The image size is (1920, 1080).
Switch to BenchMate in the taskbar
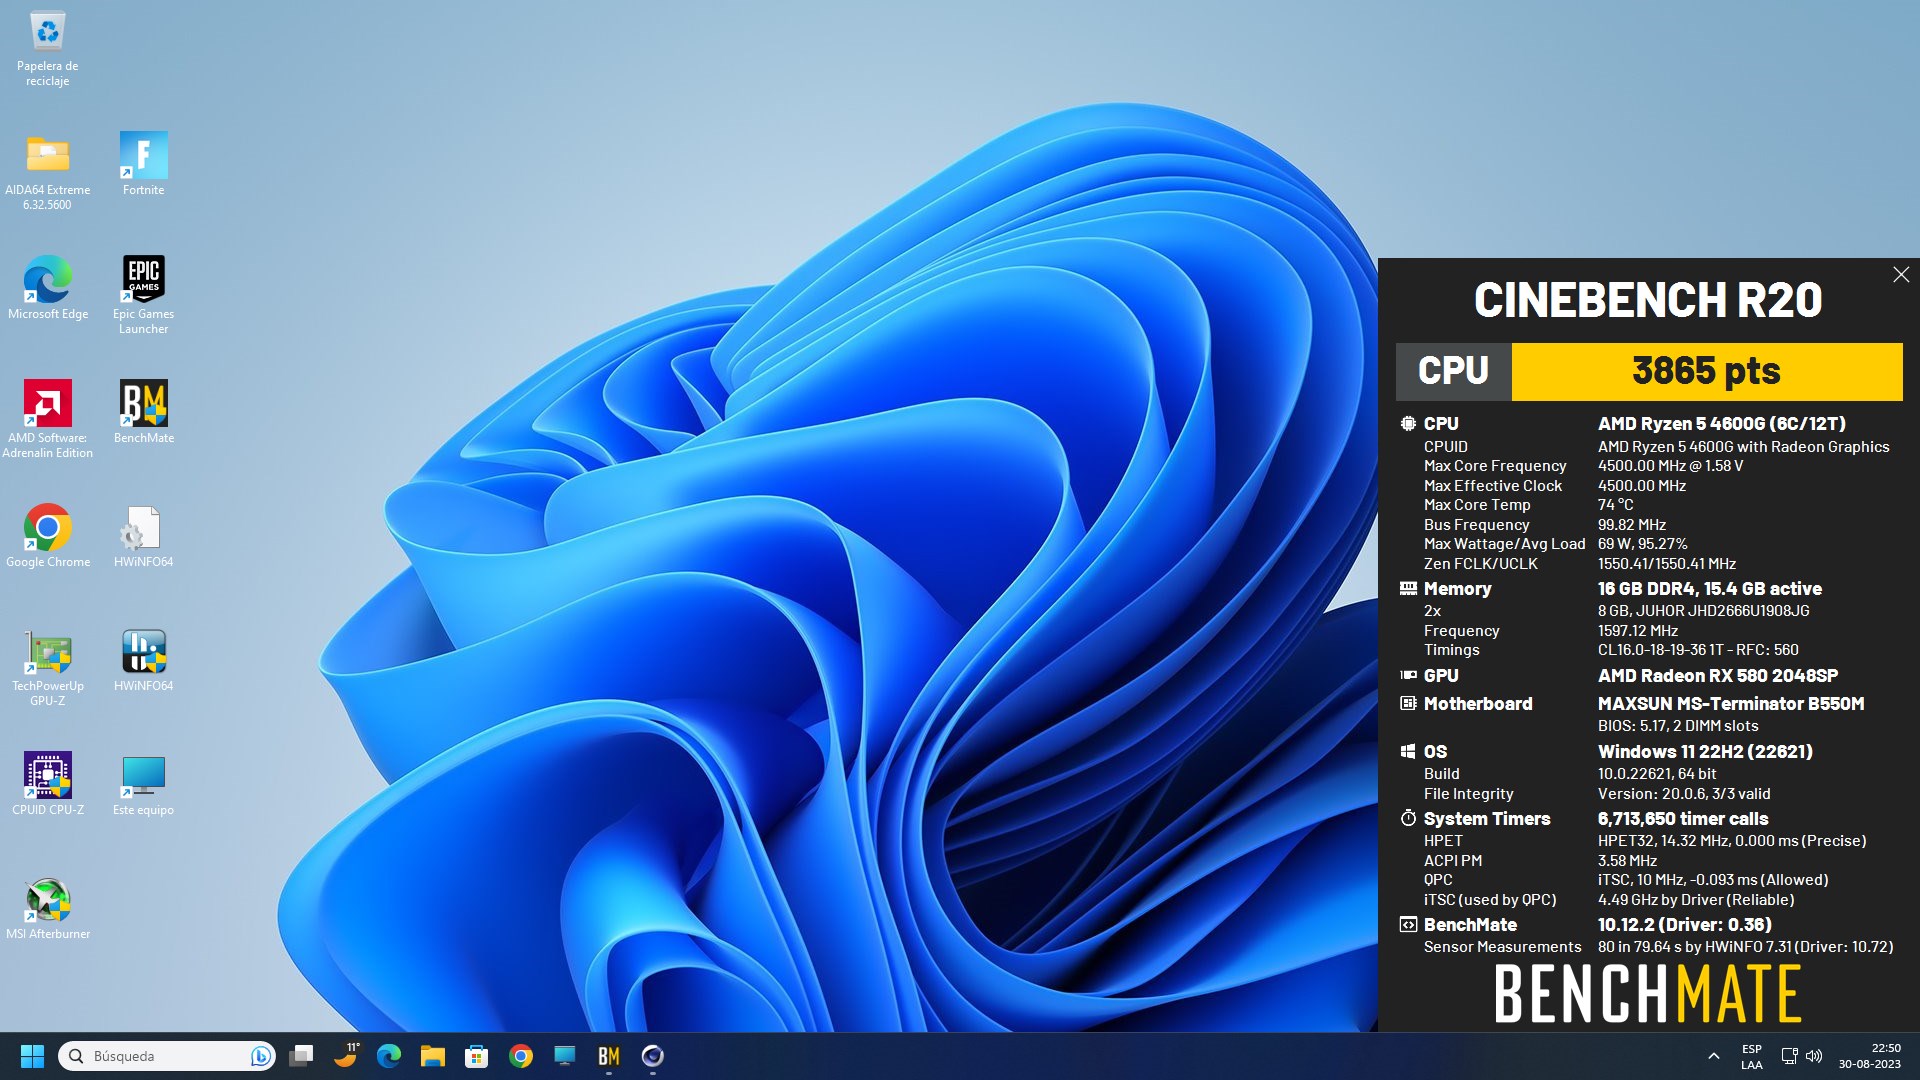[x=609, y=1056]
